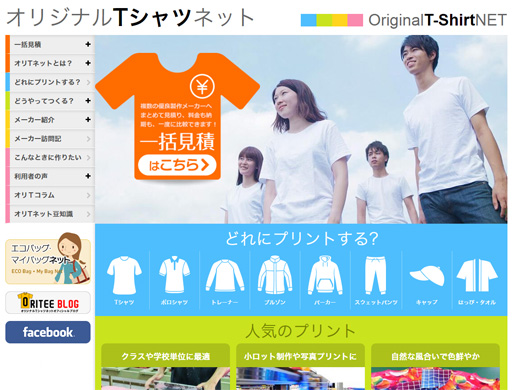The height and width of the screenshot is (390, 520).
Task: Open the ORITEE BLOG banner
Action: point(48,303)
